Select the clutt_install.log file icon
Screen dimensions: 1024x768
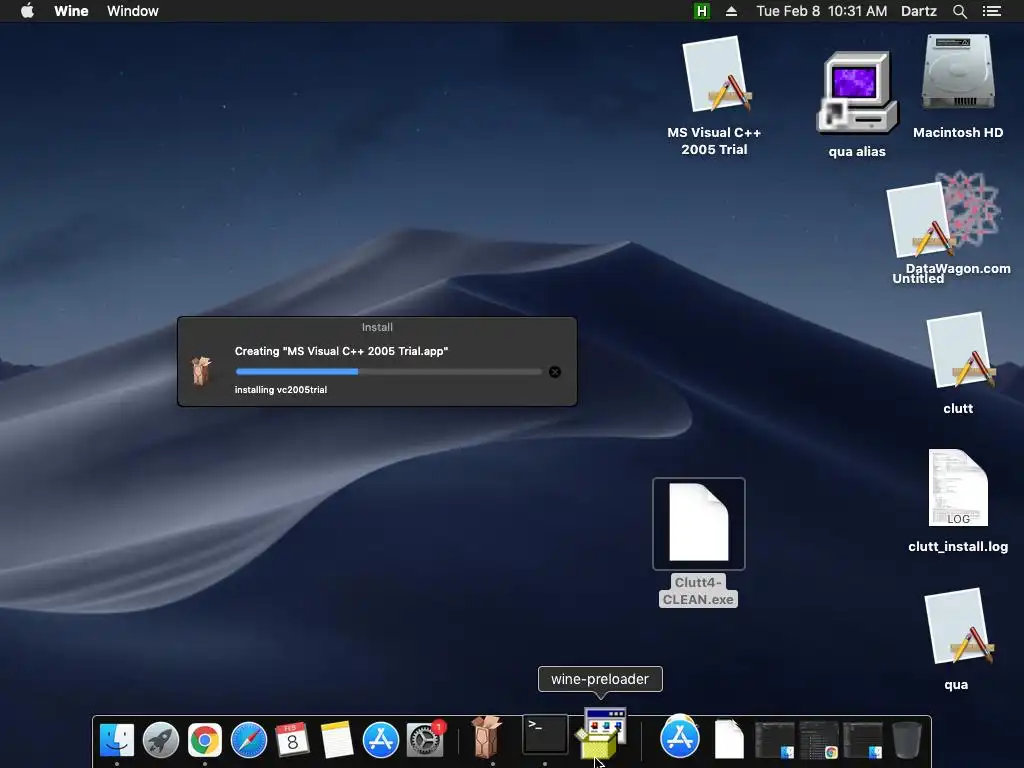tap(958, 488)
